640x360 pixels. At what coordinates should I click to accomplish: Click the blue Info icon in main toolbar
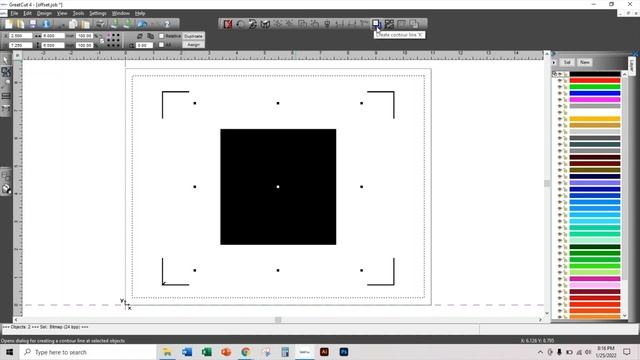click(46, 24)
